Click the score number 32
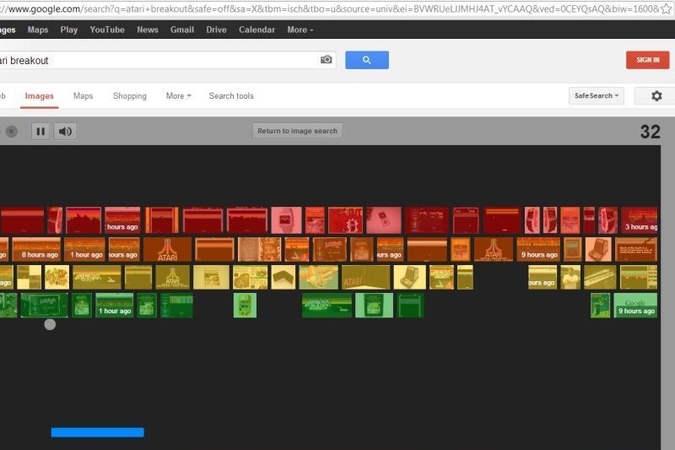The width and height of the screenshot is (675, 450). pos(650,132)
